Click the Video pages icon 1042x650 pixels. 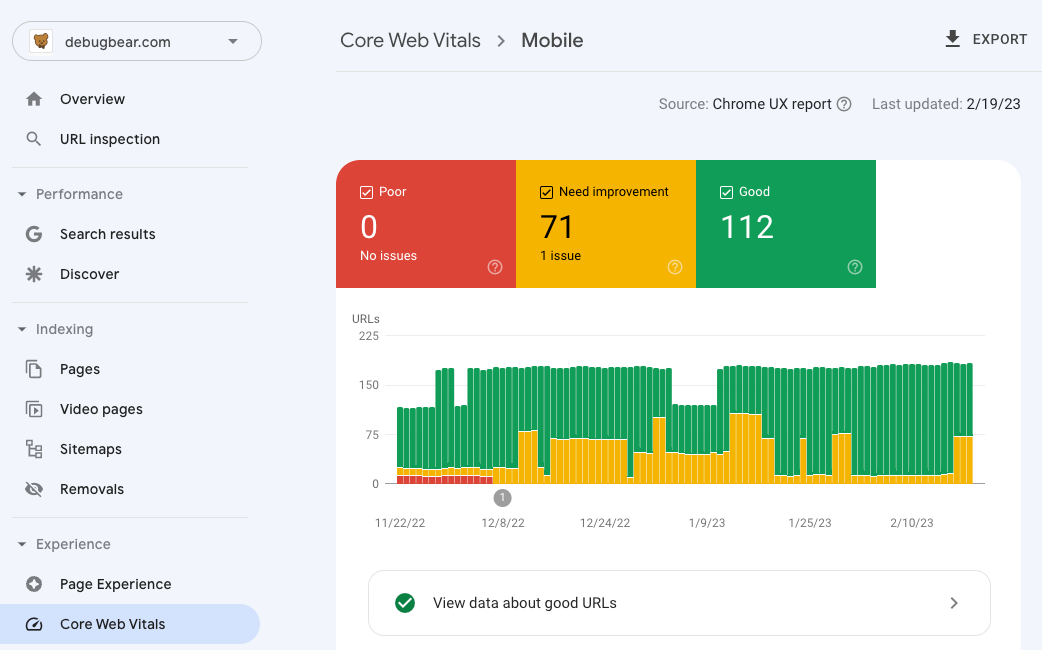pos(34,409)
